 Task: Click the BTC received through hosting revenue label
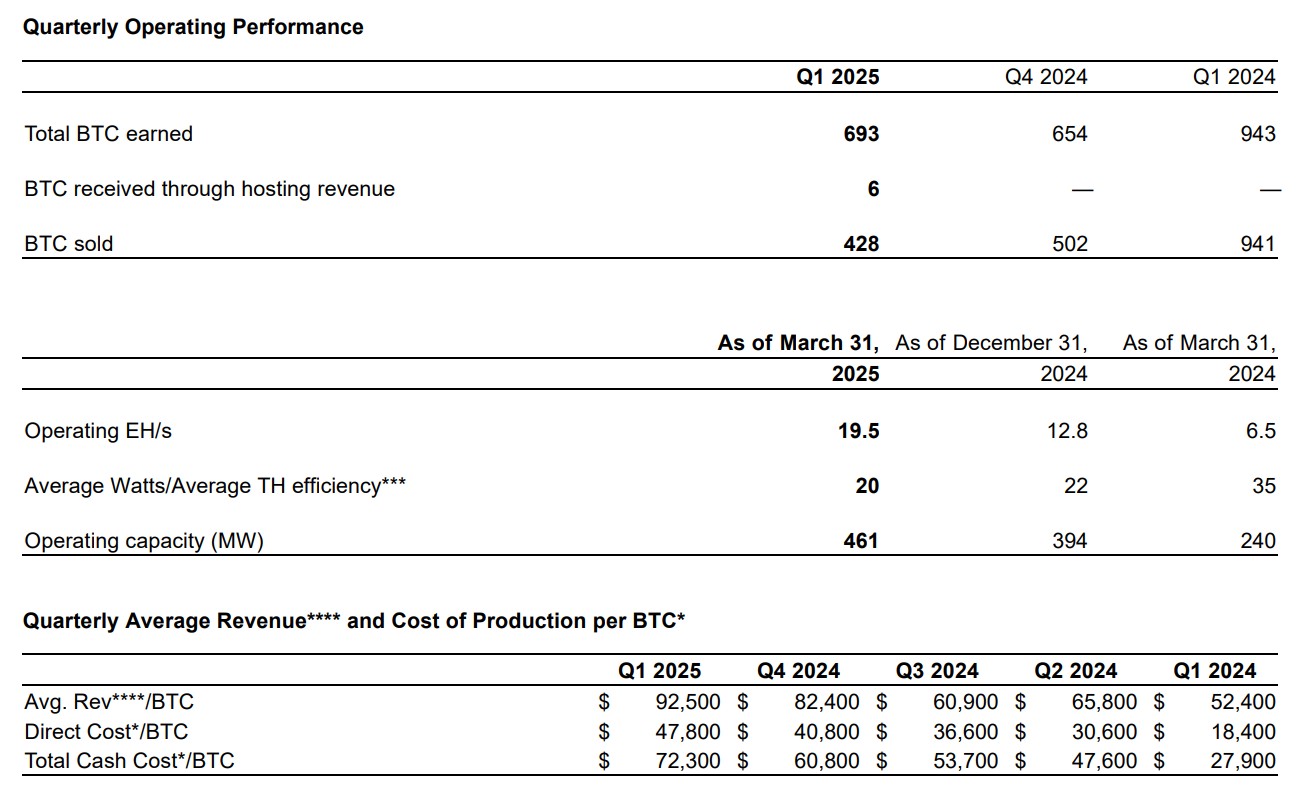coord(209,189)
